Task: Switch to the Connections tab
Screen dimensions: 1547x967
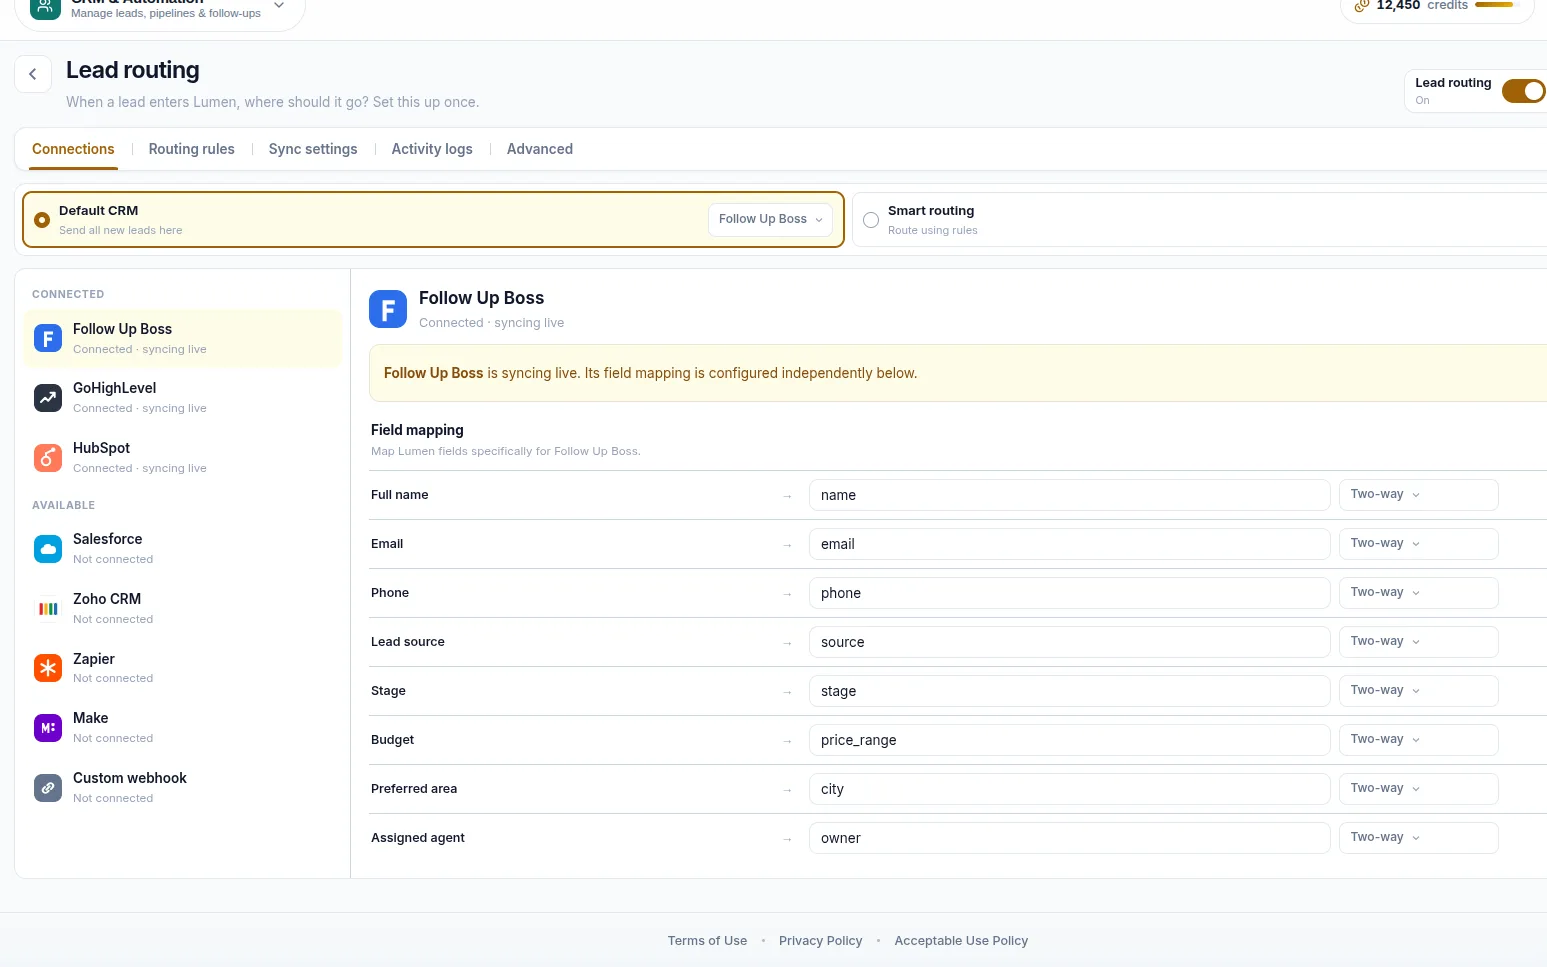Action: click(73, 149)
